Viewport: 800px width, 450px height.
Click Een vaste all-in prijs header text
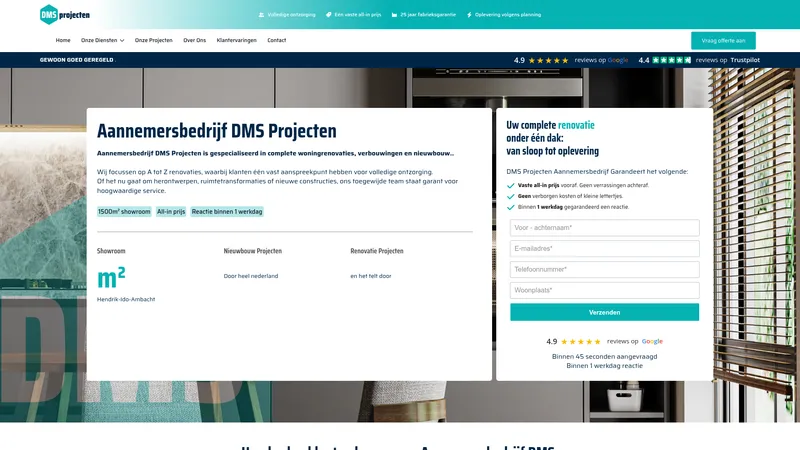point(358,15)
